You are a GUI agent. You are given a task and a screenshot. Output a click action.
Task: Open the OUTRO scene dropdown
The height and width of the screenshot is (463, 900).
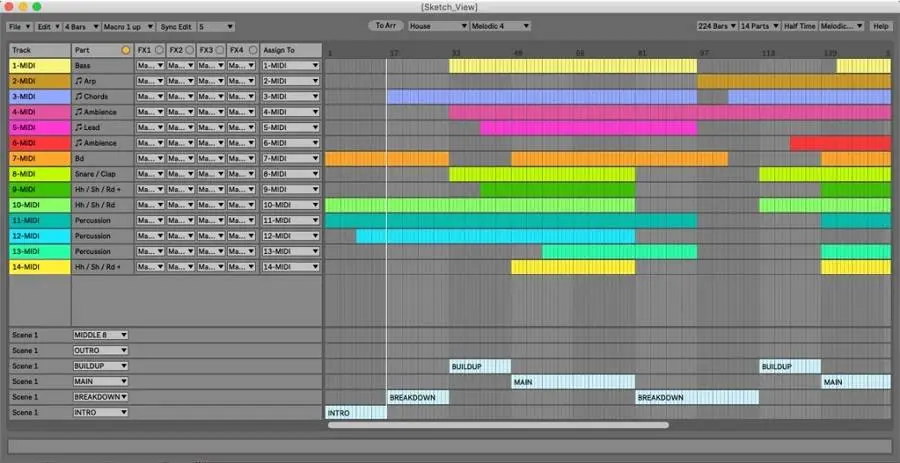(x=100, y=350)
